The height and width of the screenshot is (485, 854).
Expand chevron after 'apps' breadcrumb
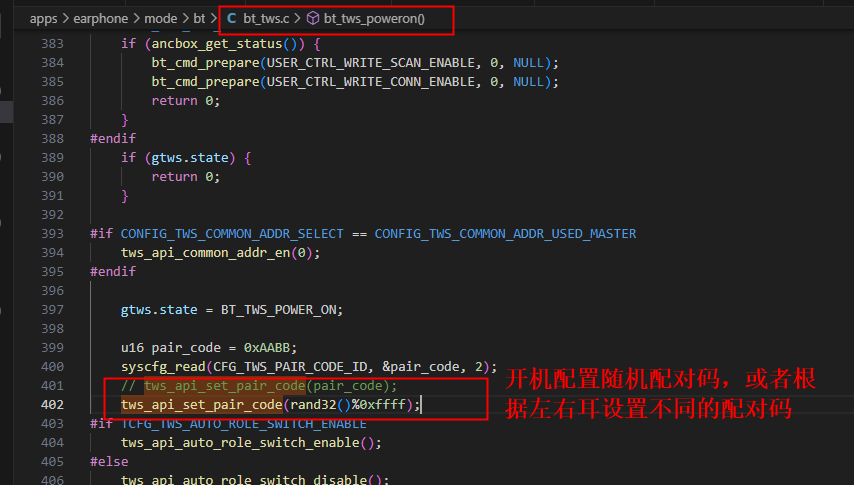pyautogui.click(x=65, y=19)
